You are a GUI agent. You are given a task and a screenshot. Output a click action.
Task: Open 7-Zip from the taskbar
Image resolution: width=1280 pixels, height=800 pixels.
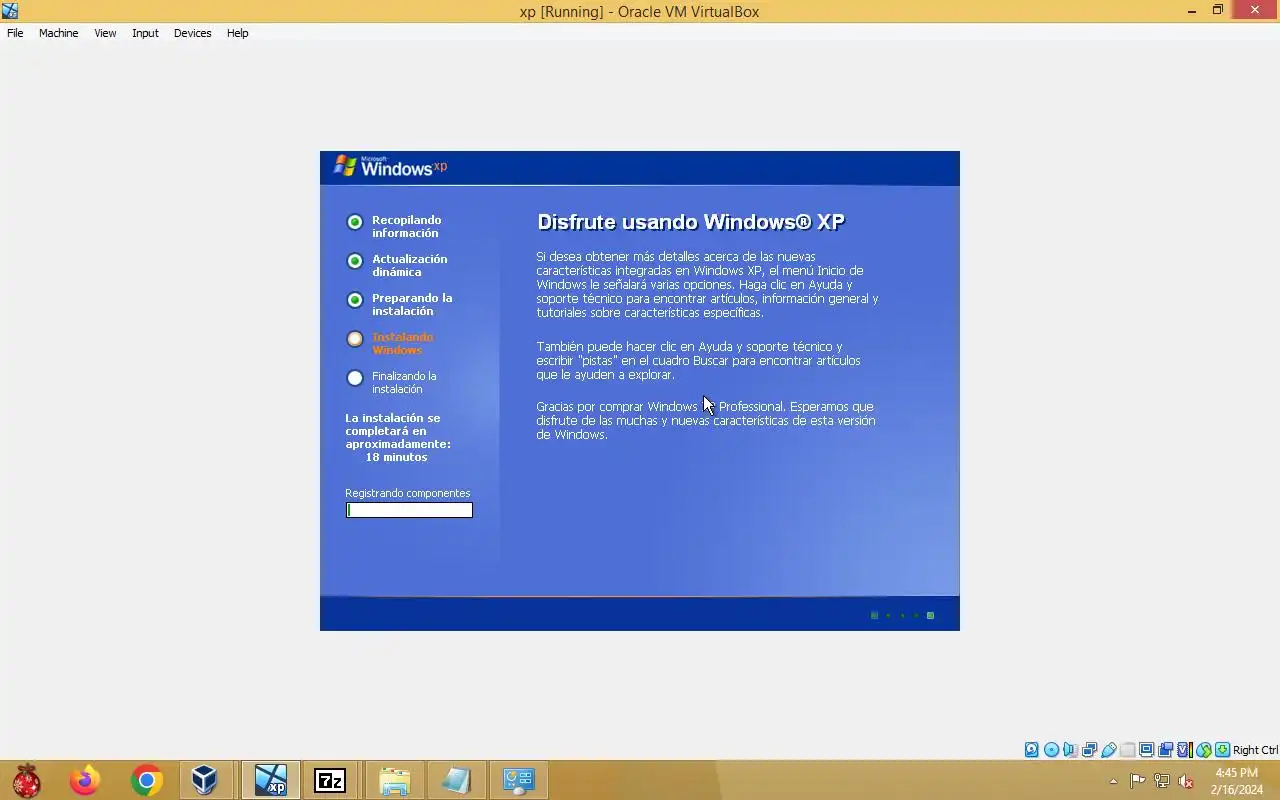coord(330,780)
